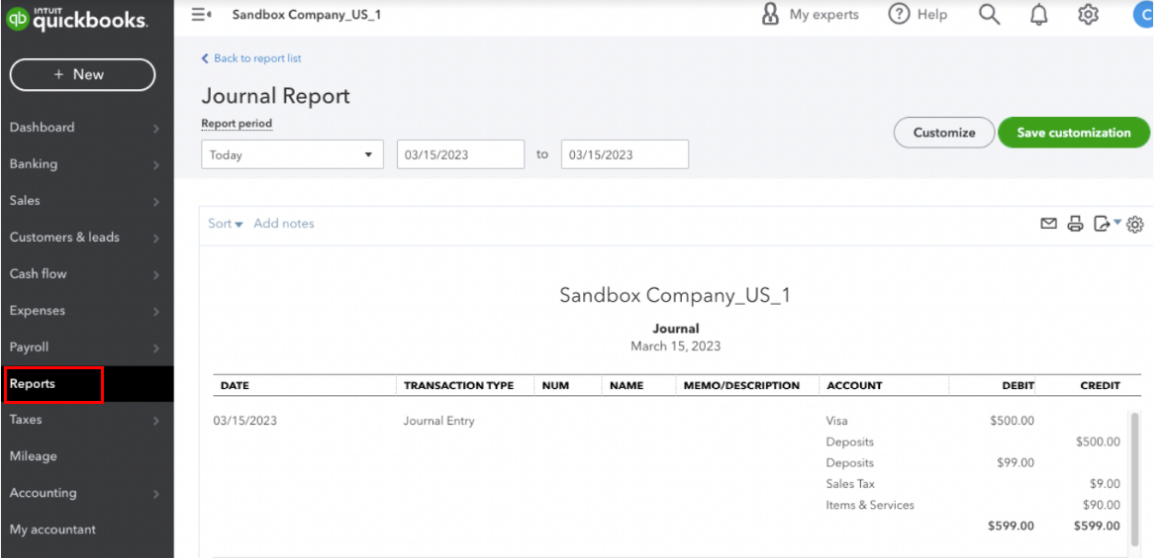Click the Customize button
The width and height of the screenshot is (1155, 558).
coord(943,133)
